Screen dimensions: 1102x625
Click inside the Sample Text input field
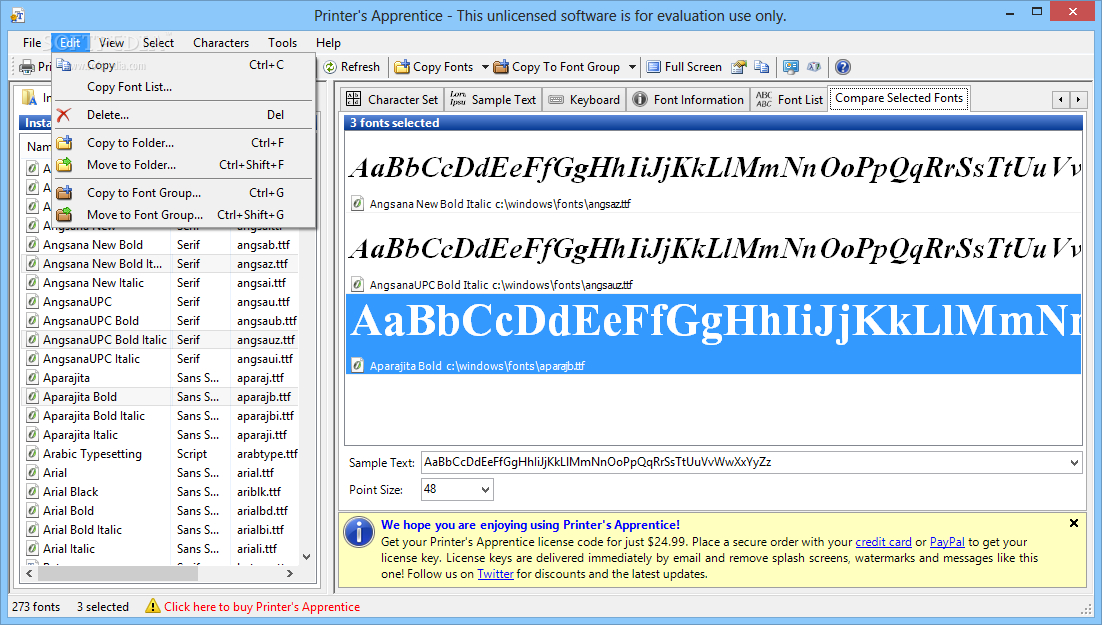[x=744, y=463]
